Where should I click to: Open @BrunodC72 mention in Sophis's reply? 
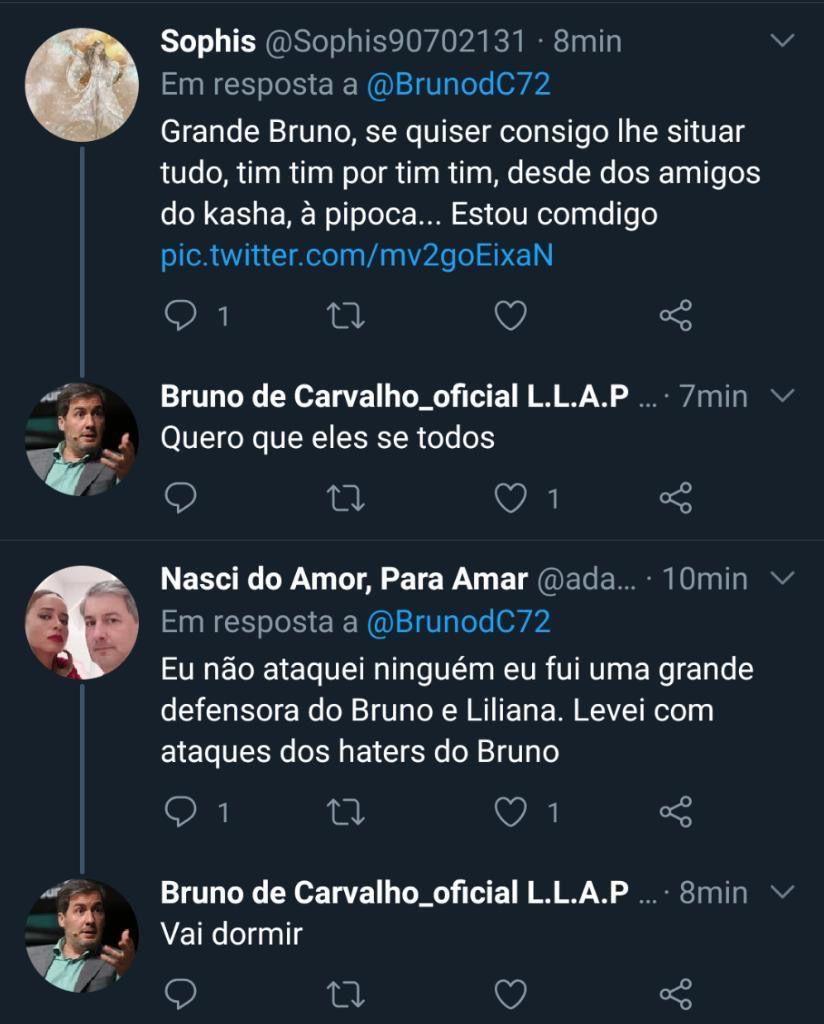click(x=458, y=85)
